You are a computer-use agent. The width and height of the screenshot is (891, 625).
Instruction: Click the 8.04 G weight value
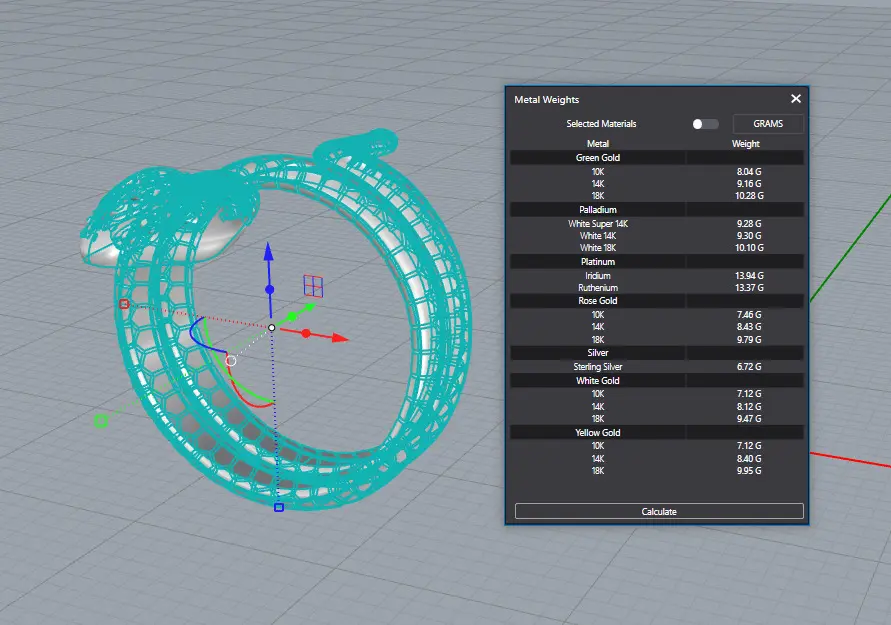(x=749, y=172)
